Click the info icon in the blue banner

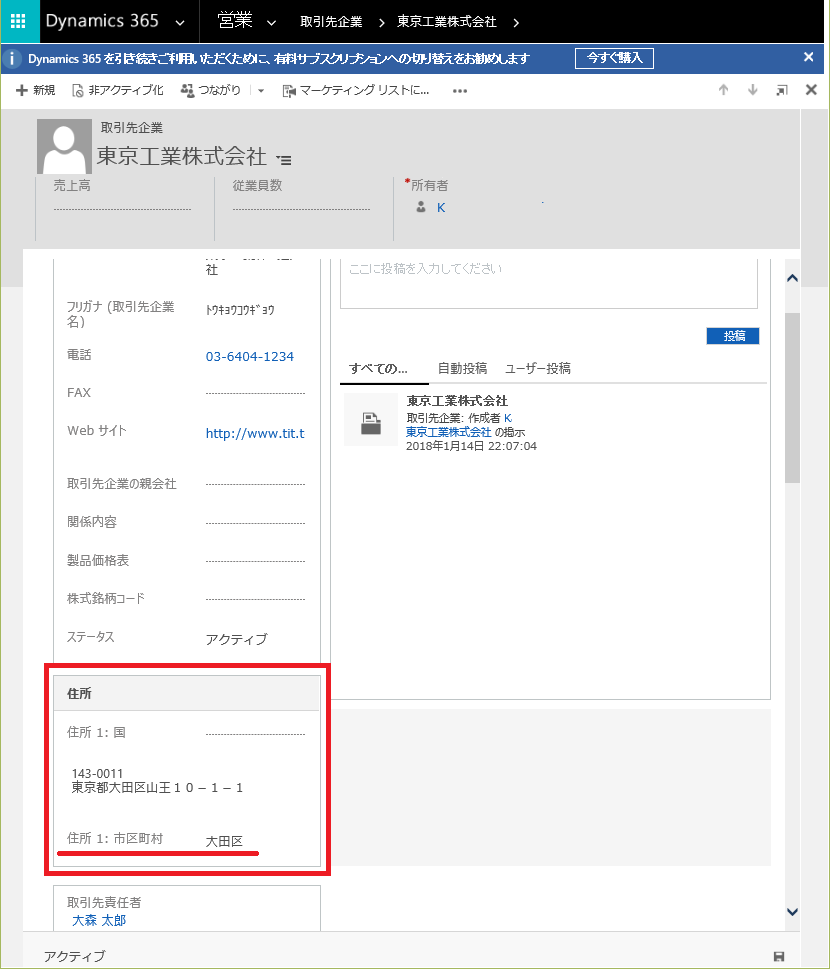coord(11,59)
